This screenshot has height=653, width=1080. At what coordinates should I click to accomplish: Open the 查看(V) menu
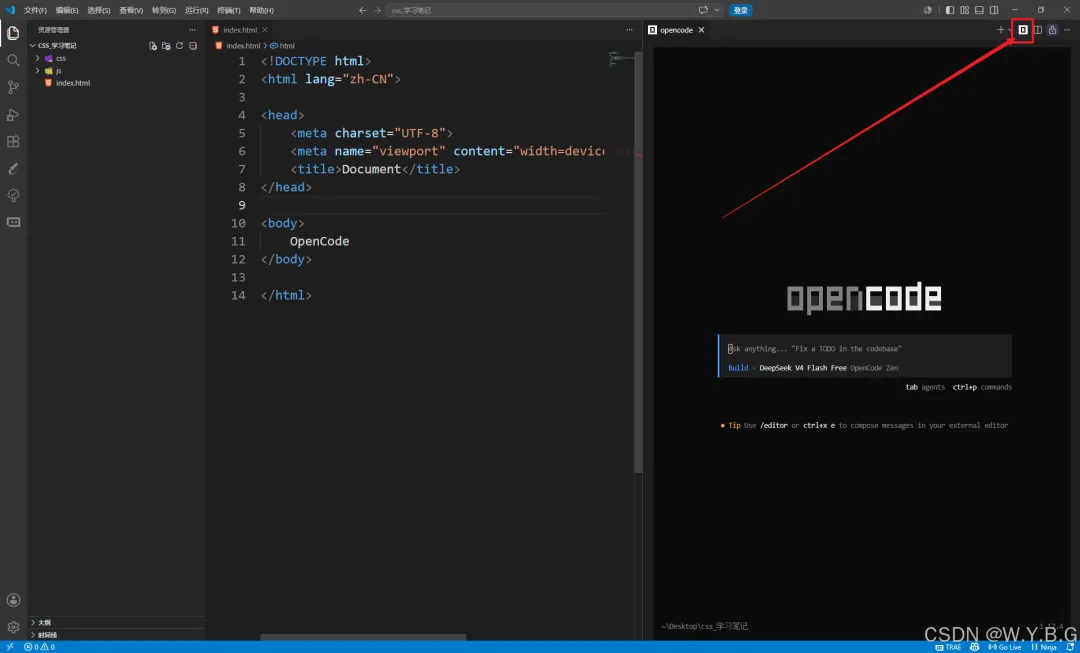(131, 10)
